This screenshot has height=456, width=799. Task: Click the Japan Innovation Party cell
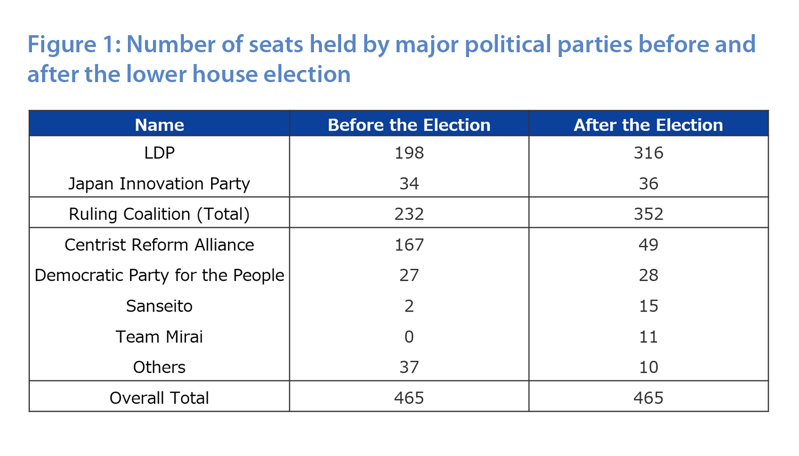click(x=159, y=184)
